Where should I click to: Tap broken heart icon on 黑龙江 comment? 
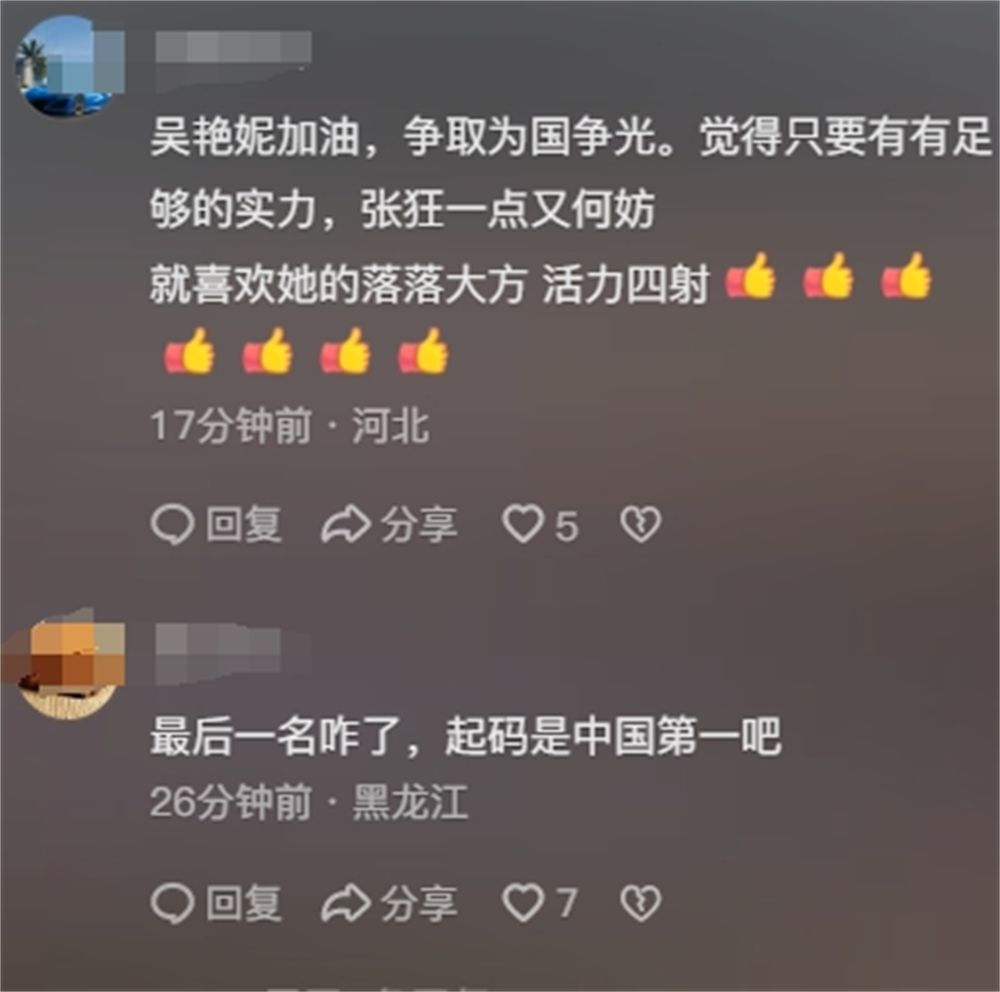pos(641,903)
